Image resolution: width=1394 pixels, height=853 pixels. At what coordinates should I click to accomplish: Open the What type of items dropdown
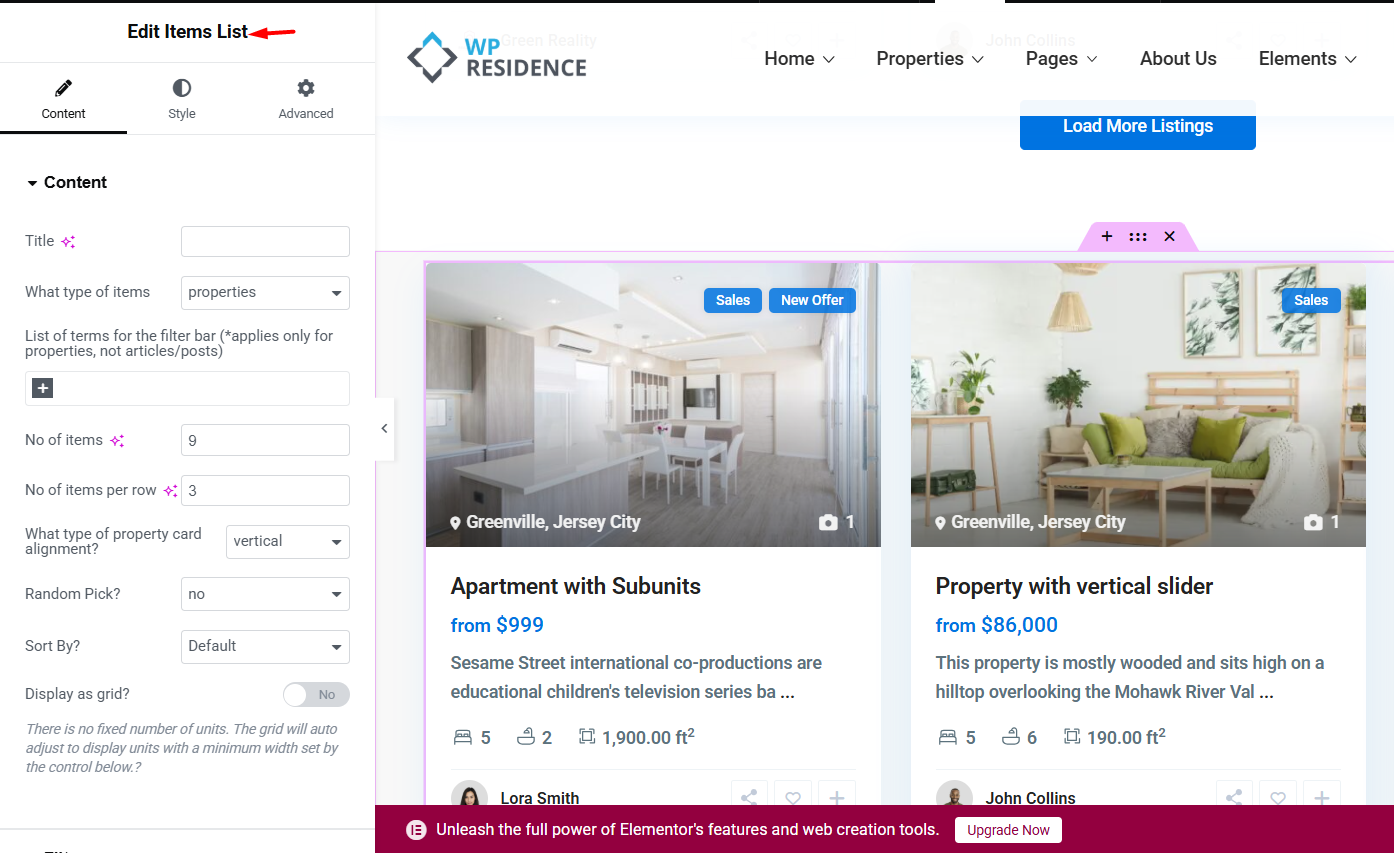click(265, 293)
